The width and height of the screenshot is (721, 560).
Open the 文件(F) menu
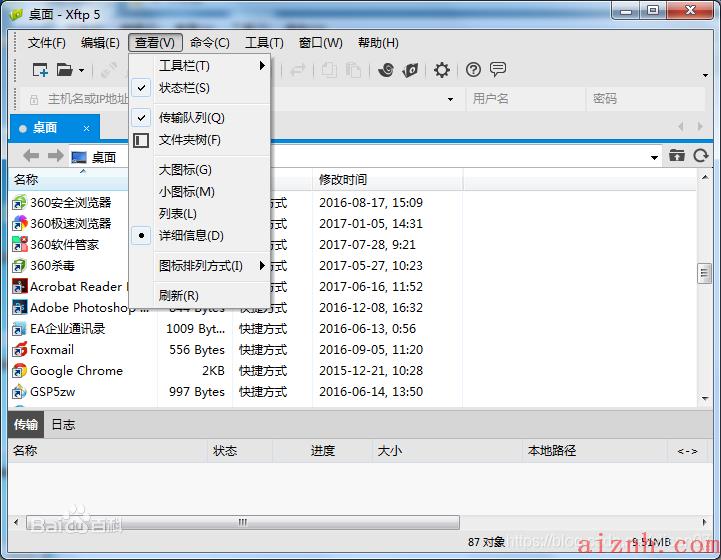coord(46,43)
